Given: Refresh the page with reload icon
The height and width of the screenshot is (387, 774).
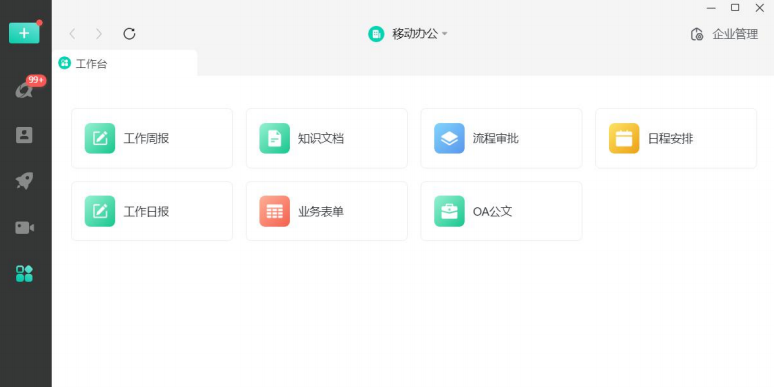Looking at the screenshot, I should click(129, 34).
